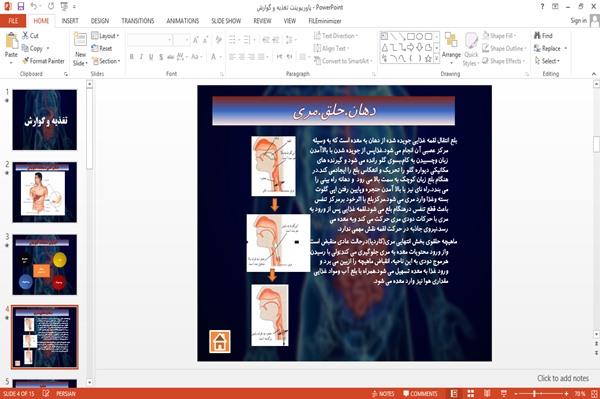The height and width of the screenshot is (399, 600).
Task: Expand Shape Effects dropdown
Action: click(504, 61)
